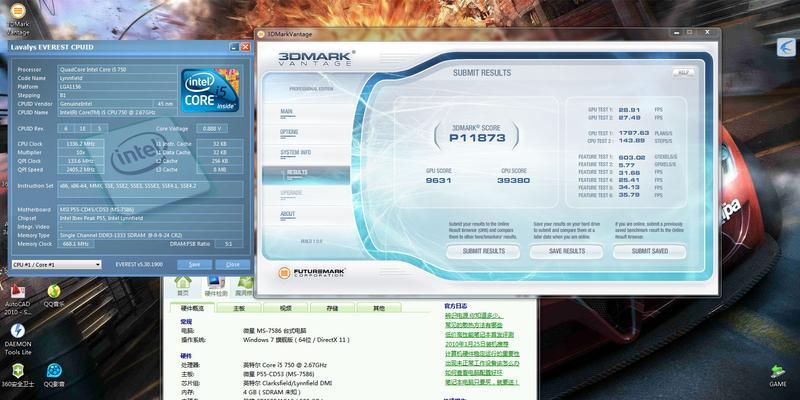Viewport: 800px width, 400px height.
Task: Click the HELP button in 3DMark Vantage
Action: tap(683, 72)
